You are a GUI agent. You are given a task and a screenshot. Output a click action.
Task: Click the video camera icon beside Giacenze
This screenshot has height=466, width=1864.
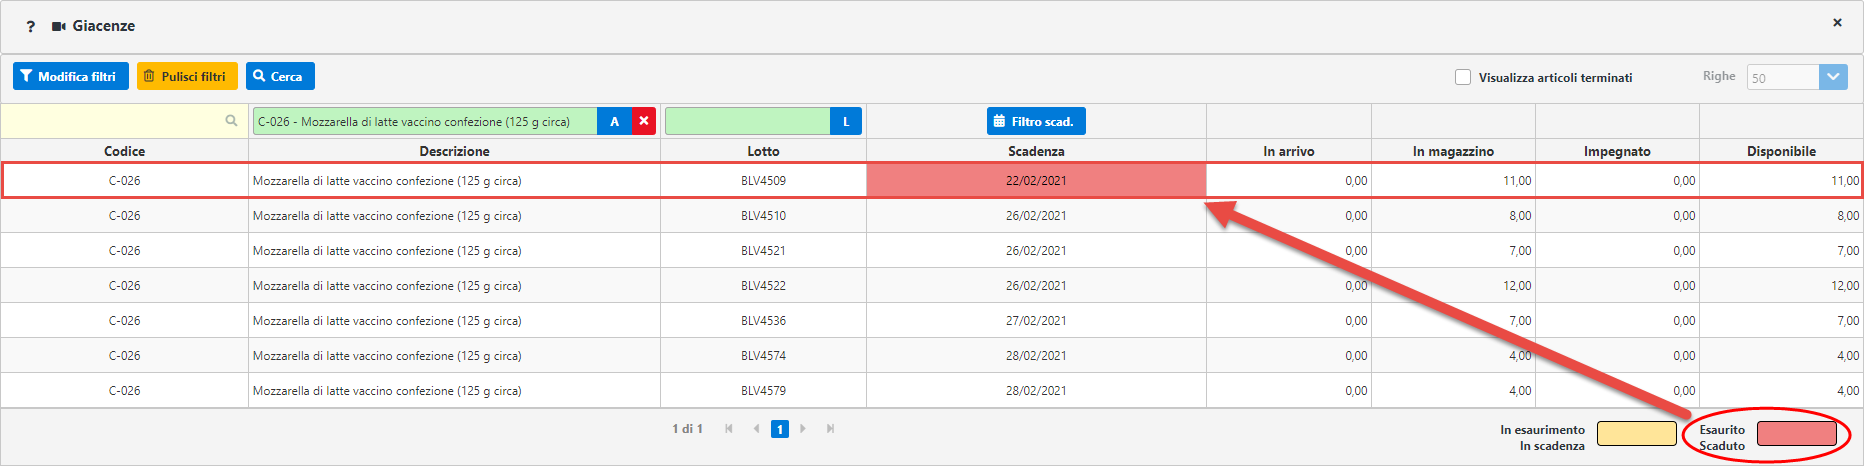pos(59,26)
